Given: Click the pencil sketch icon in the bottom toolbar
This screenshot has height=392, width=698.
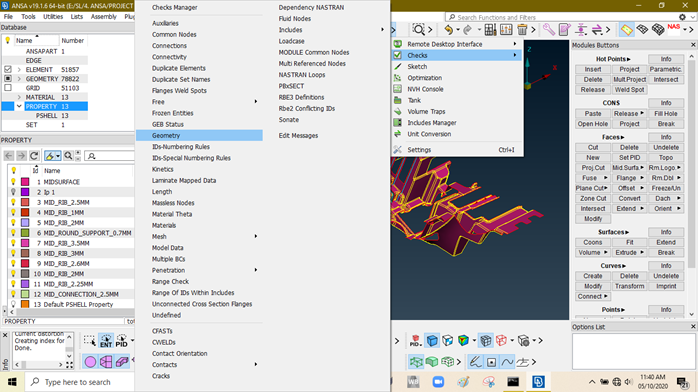Looking at the screenshot, I should pos(475,362).
